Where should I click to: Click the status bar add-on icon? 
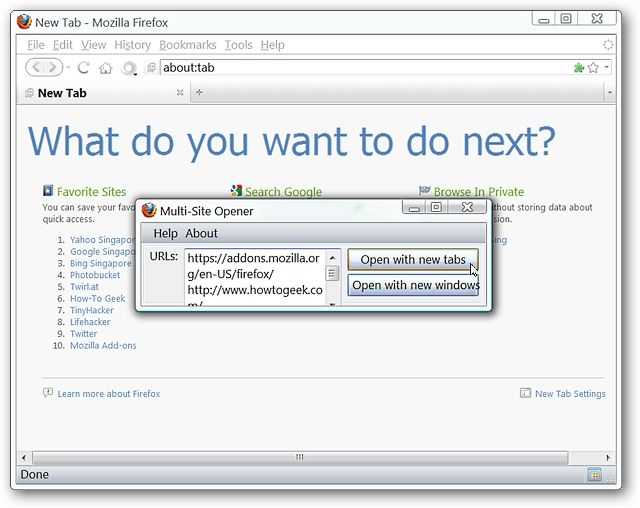[594, 475]
